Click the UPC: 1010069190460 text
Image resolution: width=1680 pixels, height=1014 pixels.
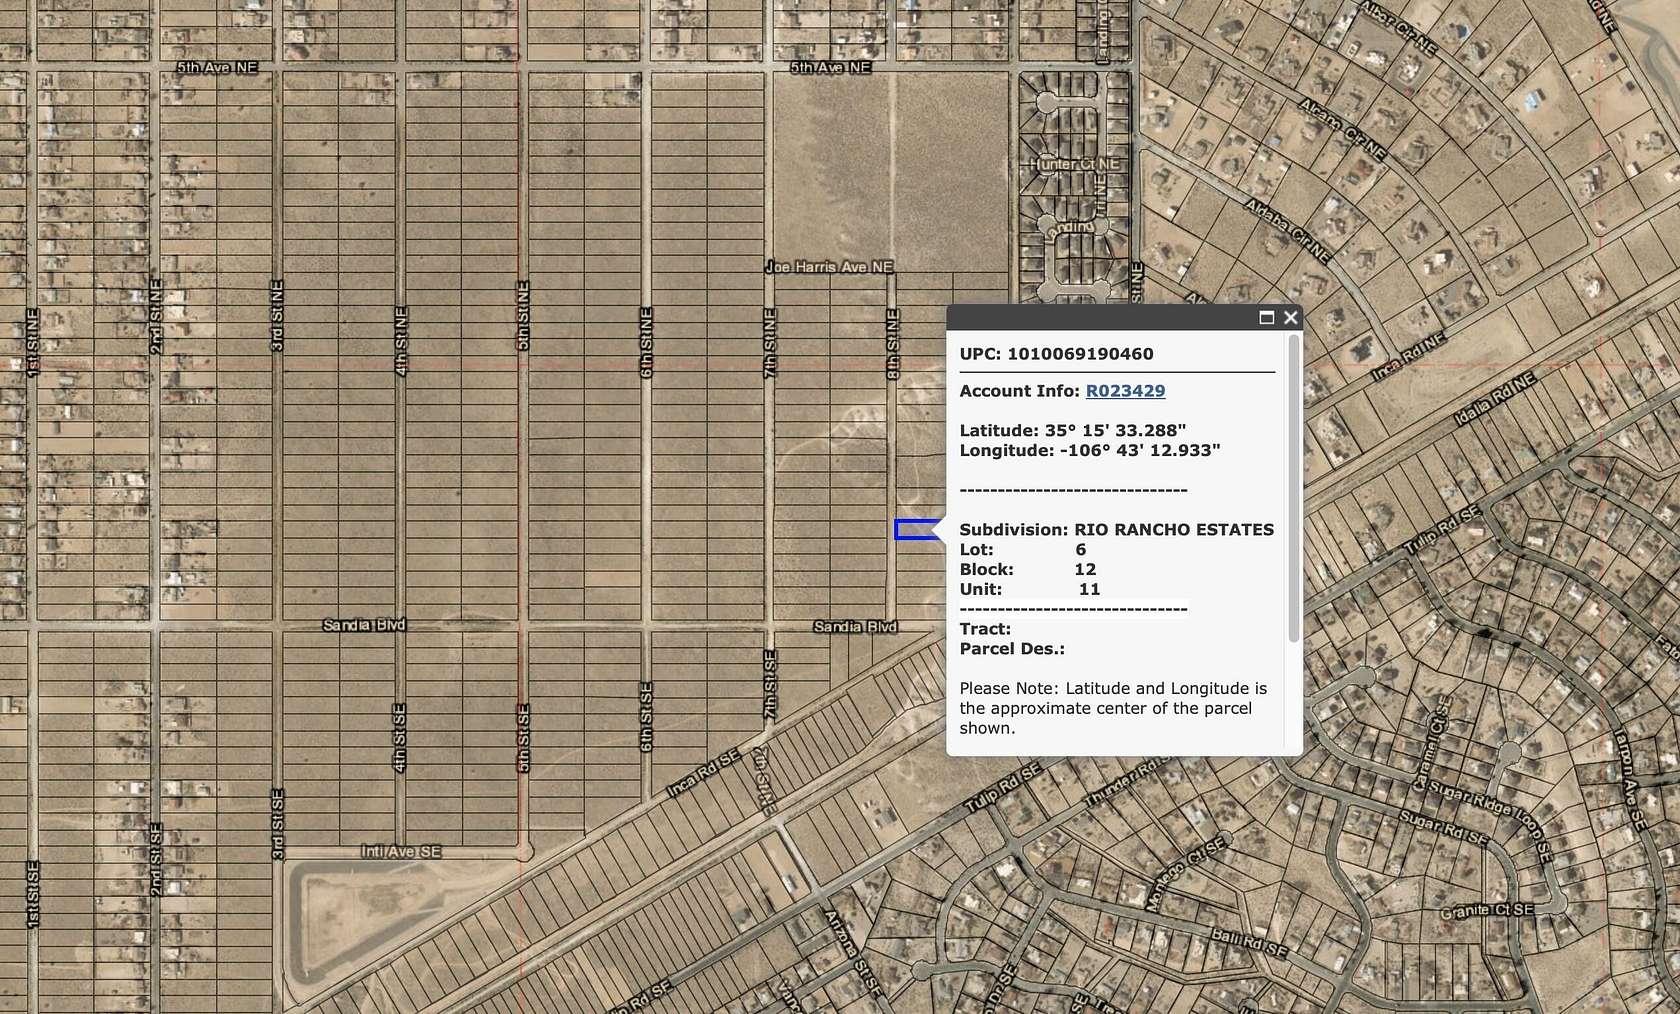(x=1056, y=354)
